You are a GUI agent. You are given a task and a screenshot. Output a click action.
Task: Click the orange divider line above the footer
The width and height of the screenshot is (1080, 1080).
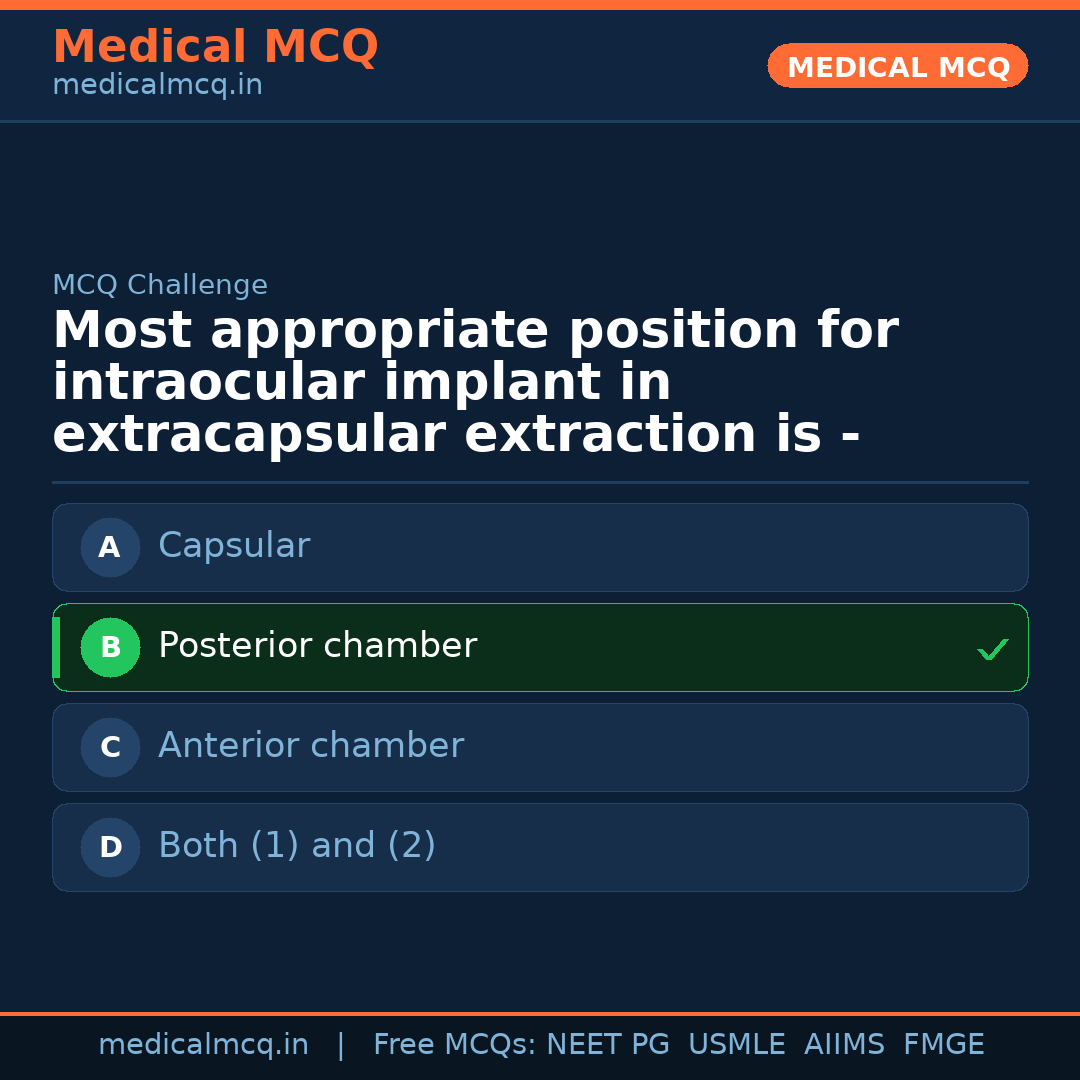pos(540,1013)
